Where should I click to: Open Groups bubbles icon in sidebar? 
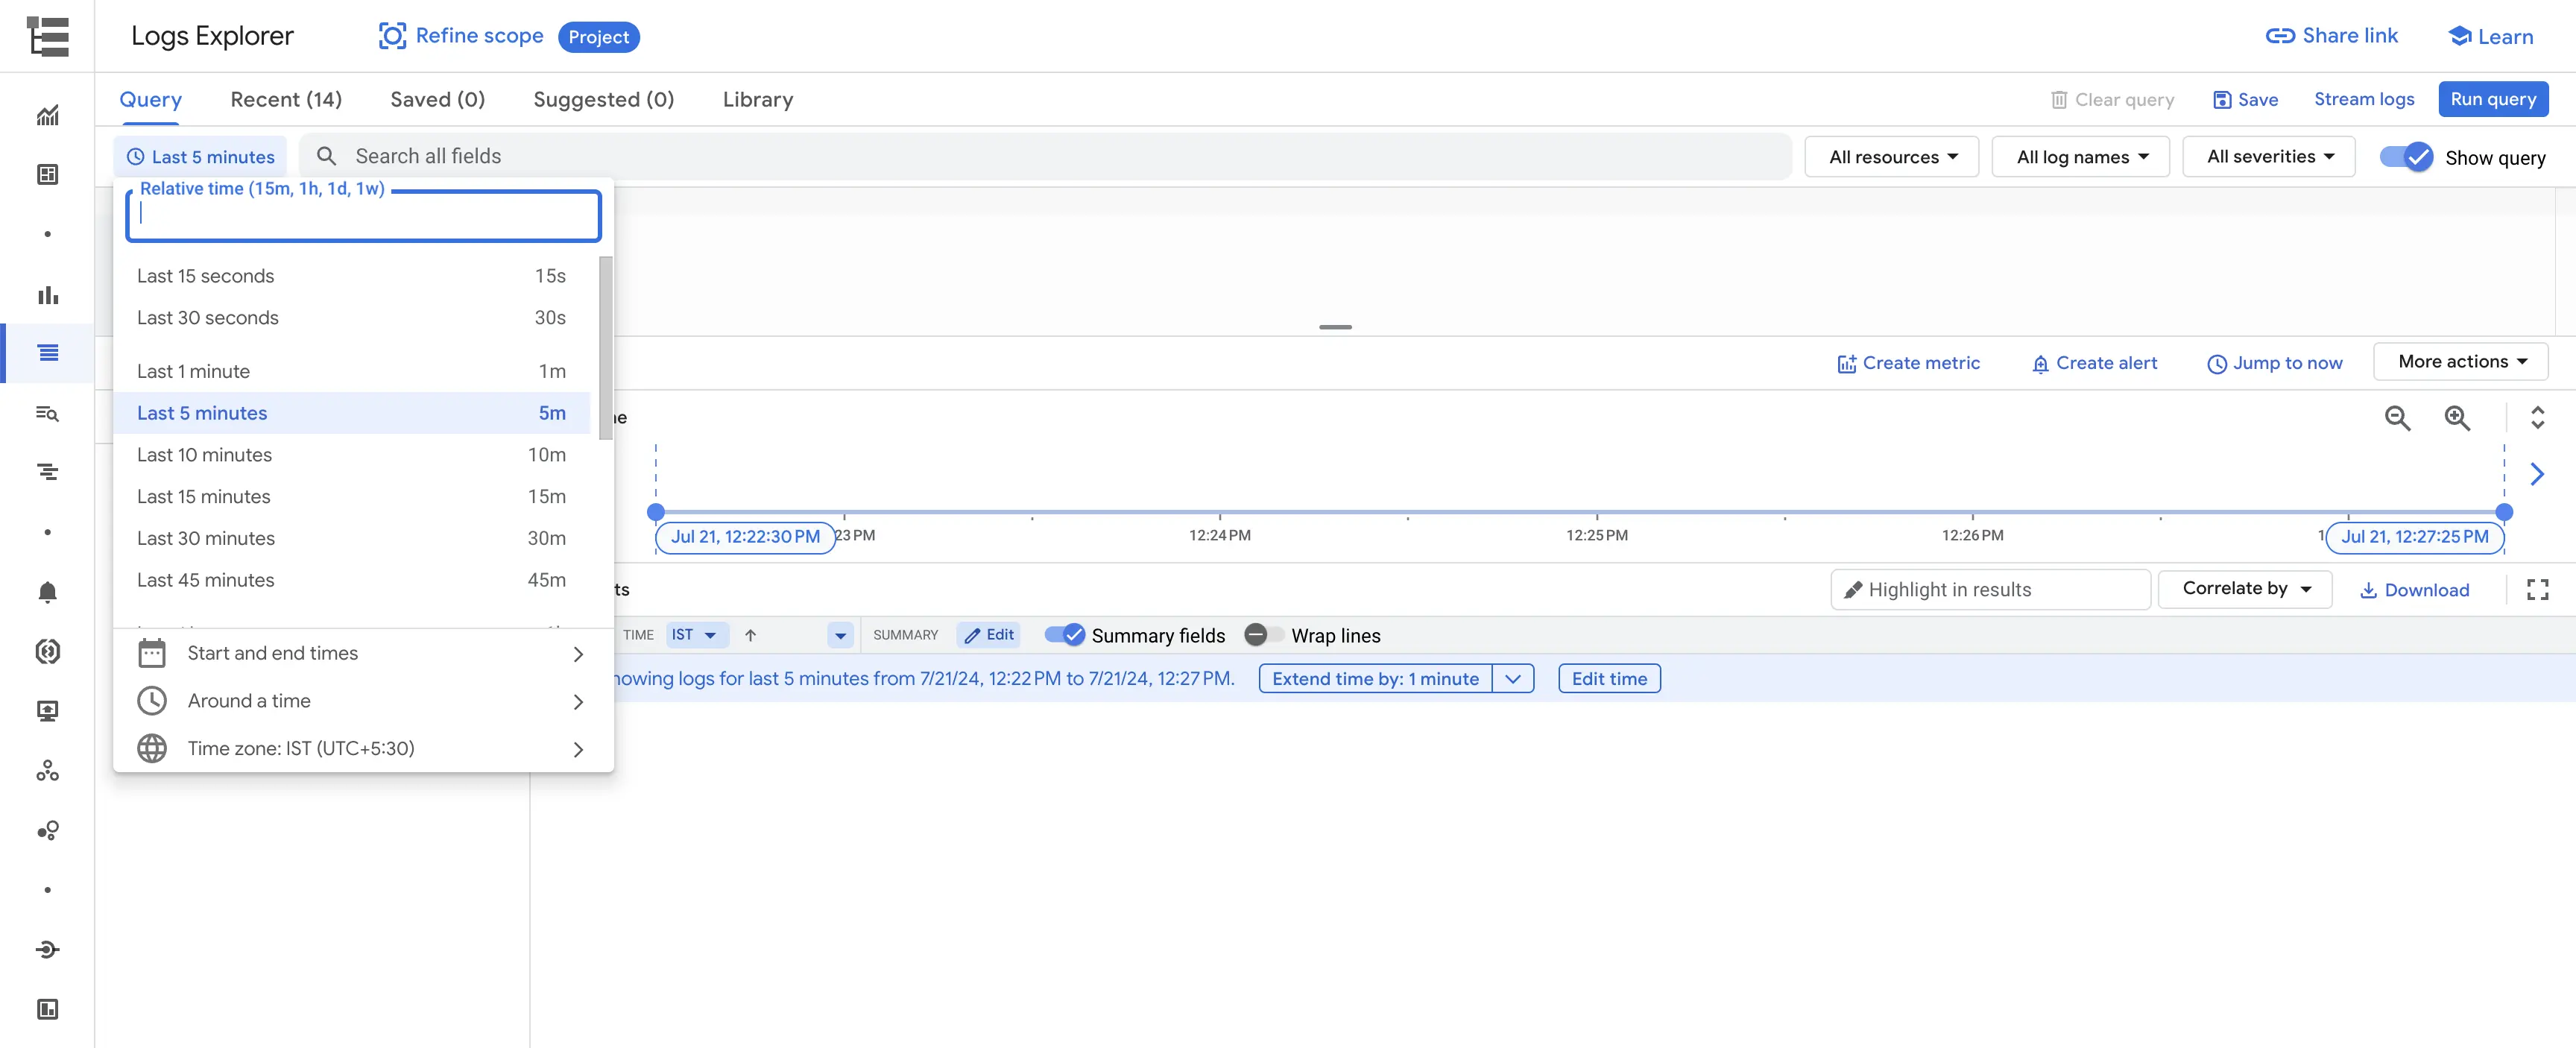click(x=47, y=831)
